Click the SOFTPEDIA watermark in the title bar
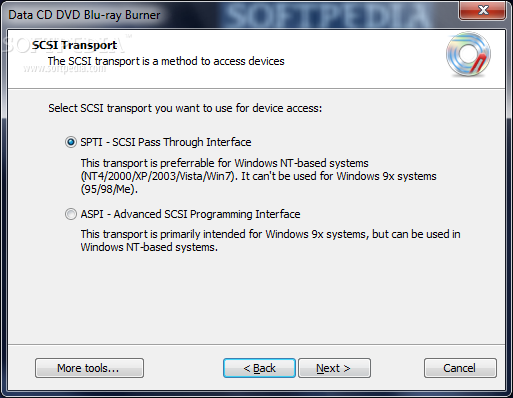The width and height of the screenshot is (513, 398). 328,16
